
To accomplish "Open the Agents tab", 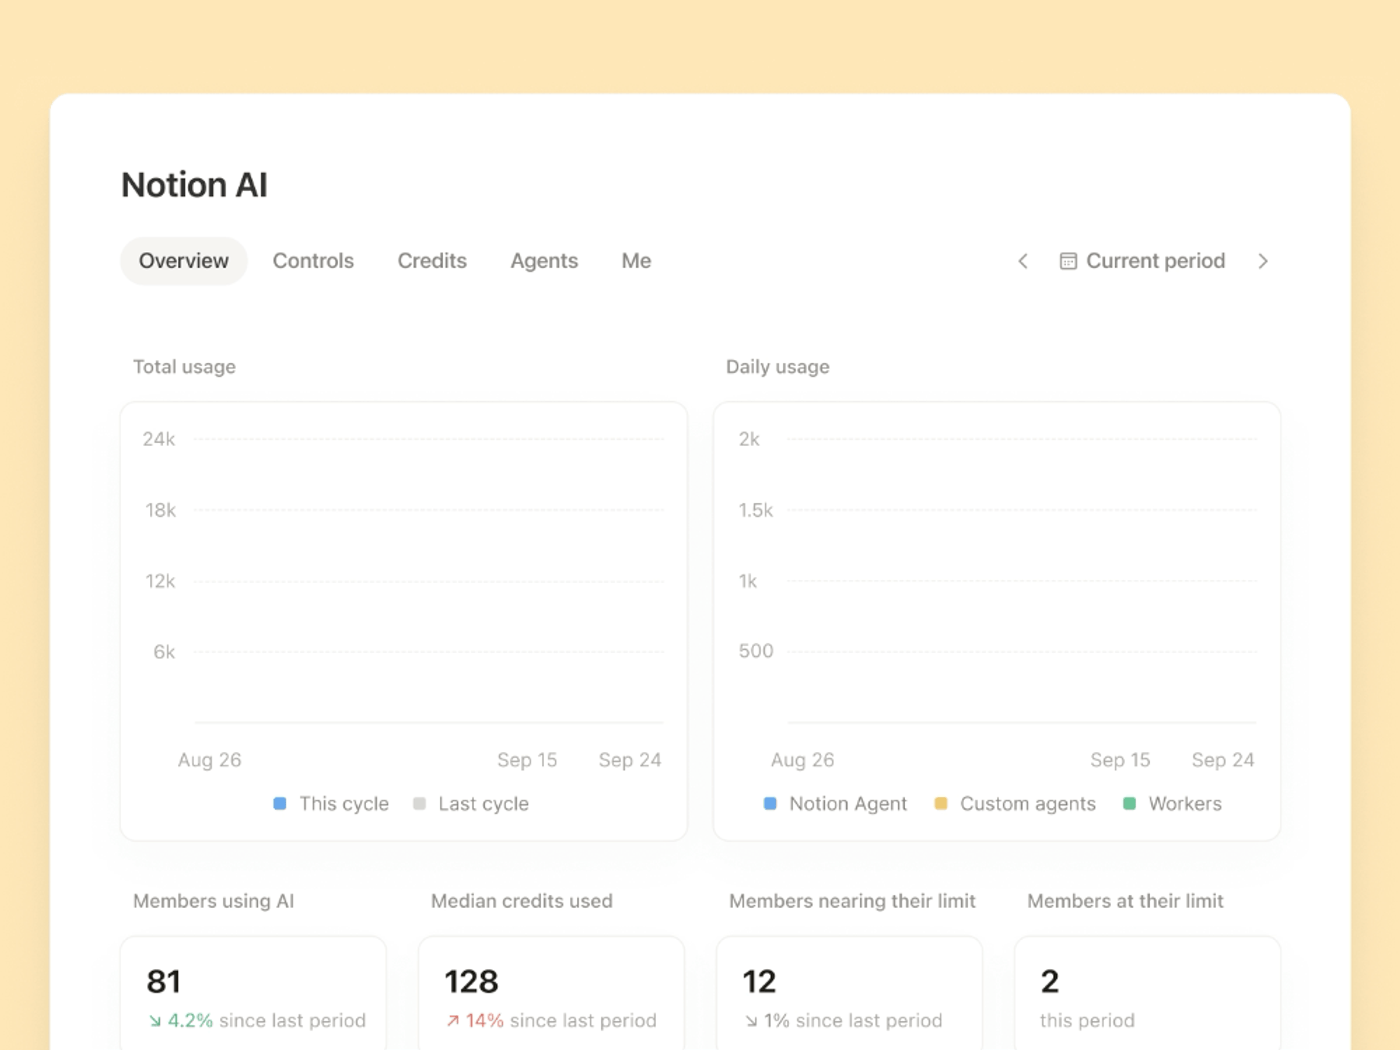I will click(x=544, y=261).
